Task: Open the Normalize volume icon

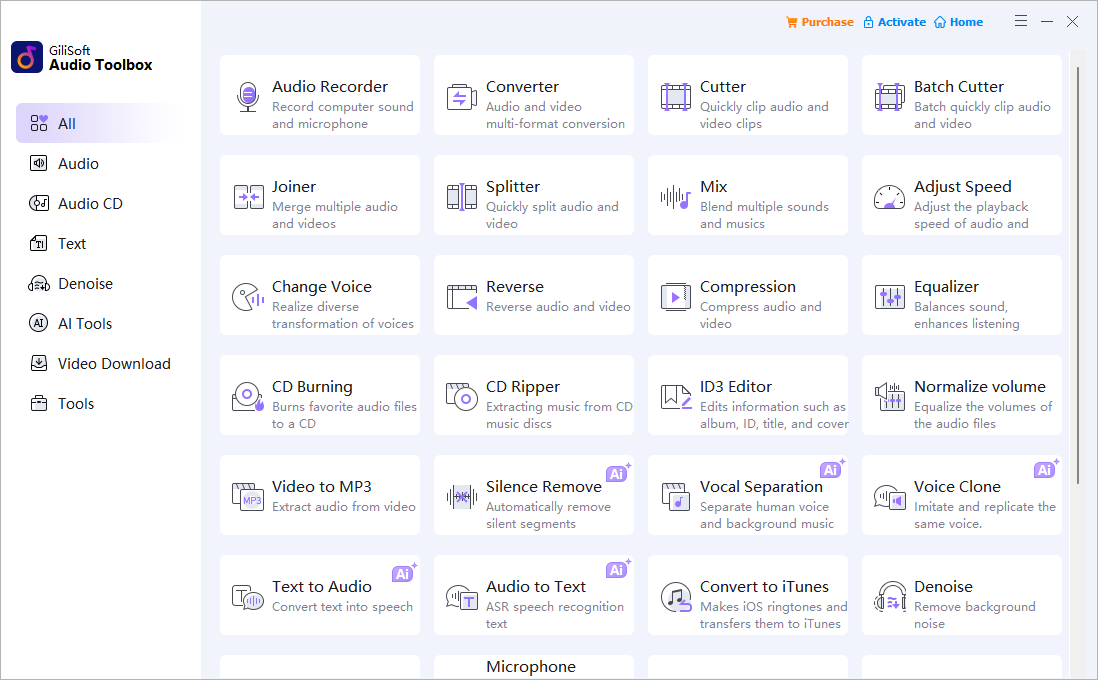Action: click(x=889, y=397)
